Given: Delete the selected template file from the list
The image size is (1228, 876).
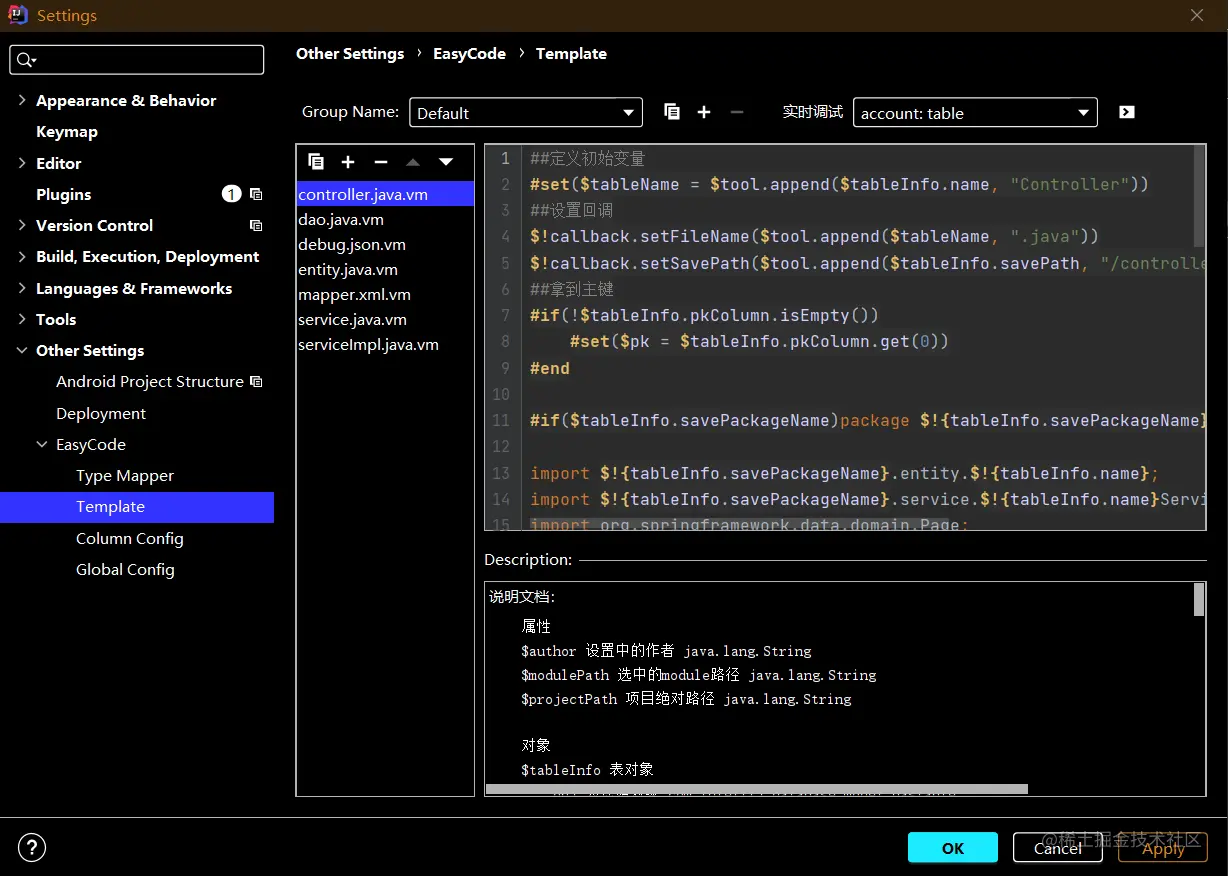Looking at the screenshot, I should (x=381, y=161).
